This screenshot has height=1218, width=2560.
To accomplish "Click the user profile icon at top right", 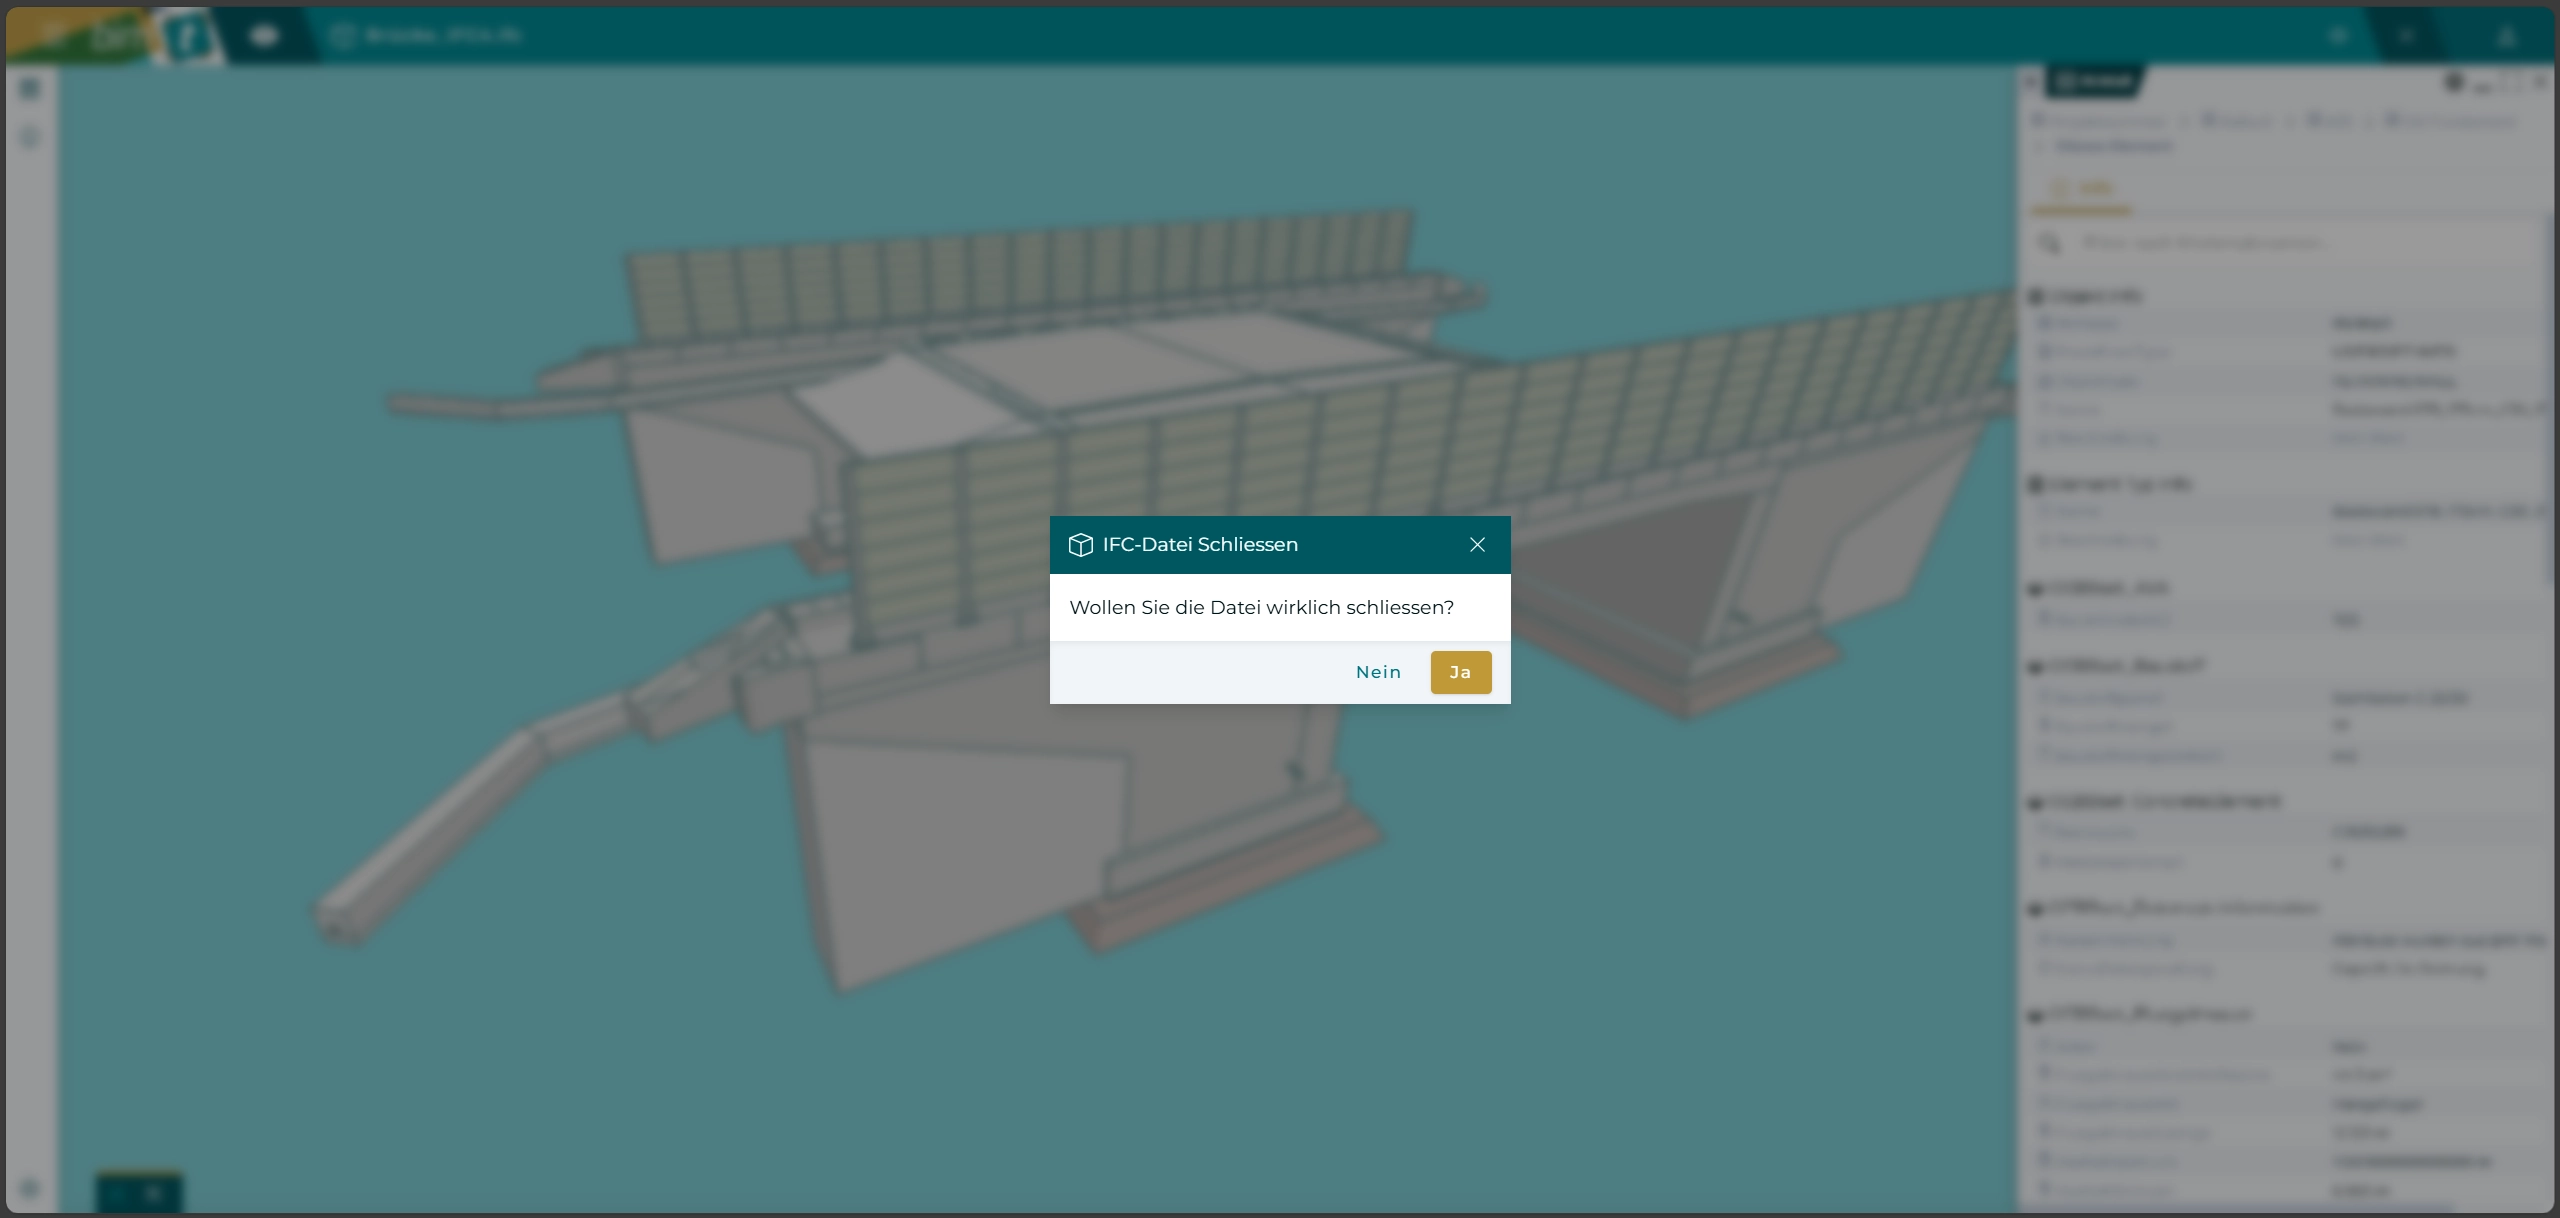I will (2506, 36).
